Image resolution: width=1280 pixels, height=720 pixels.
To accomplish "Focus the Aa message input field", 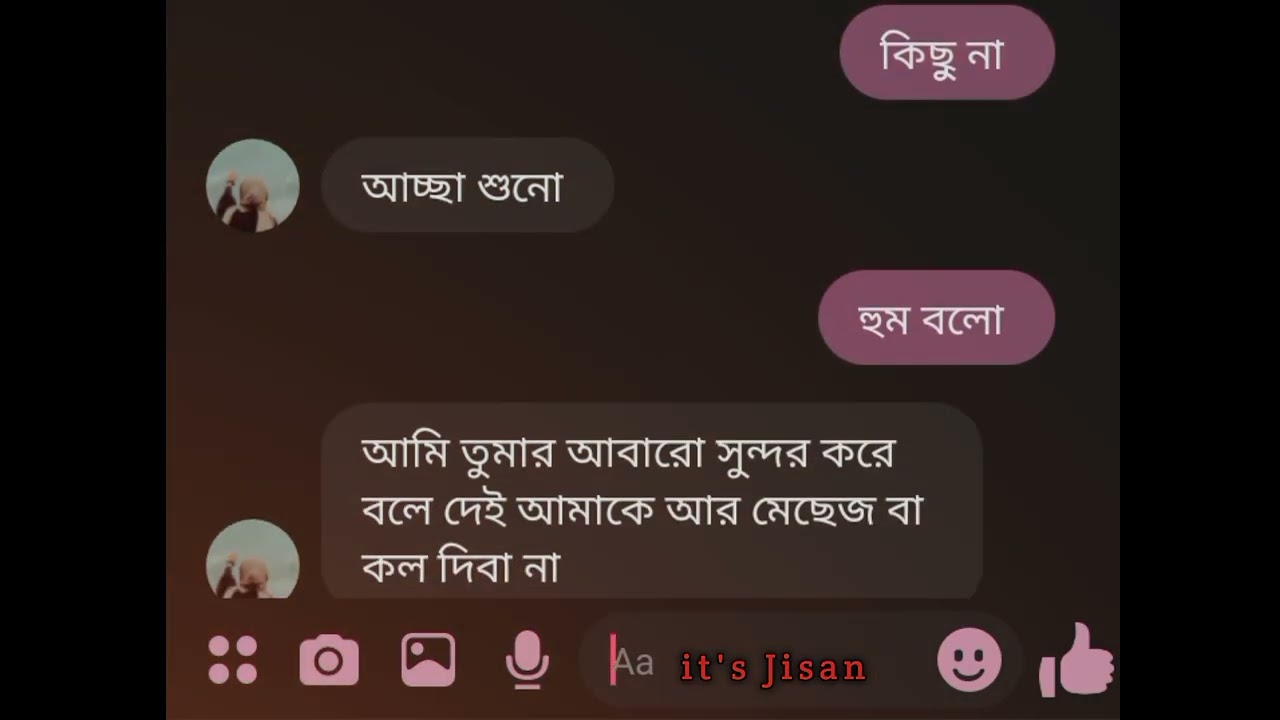I will pyautogui.click(x=760, y=662).
